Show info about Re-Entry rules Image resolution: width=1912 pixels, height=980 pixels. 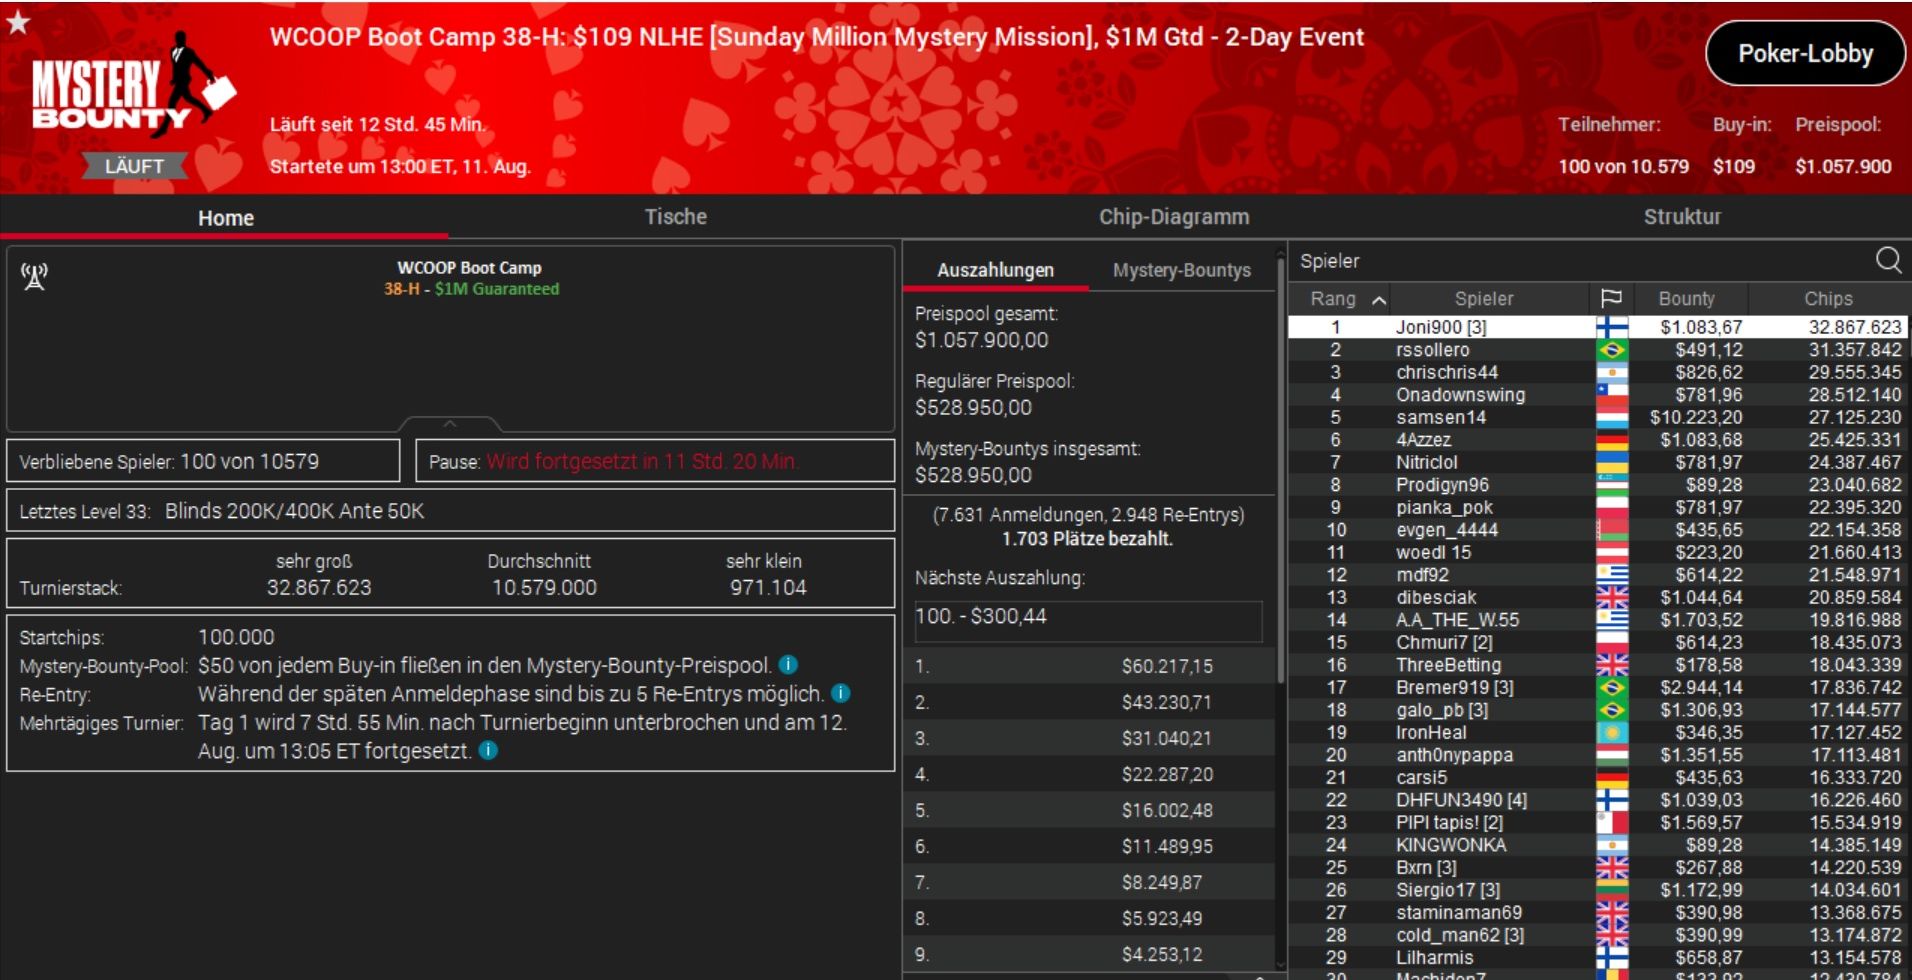coord(841,693)
